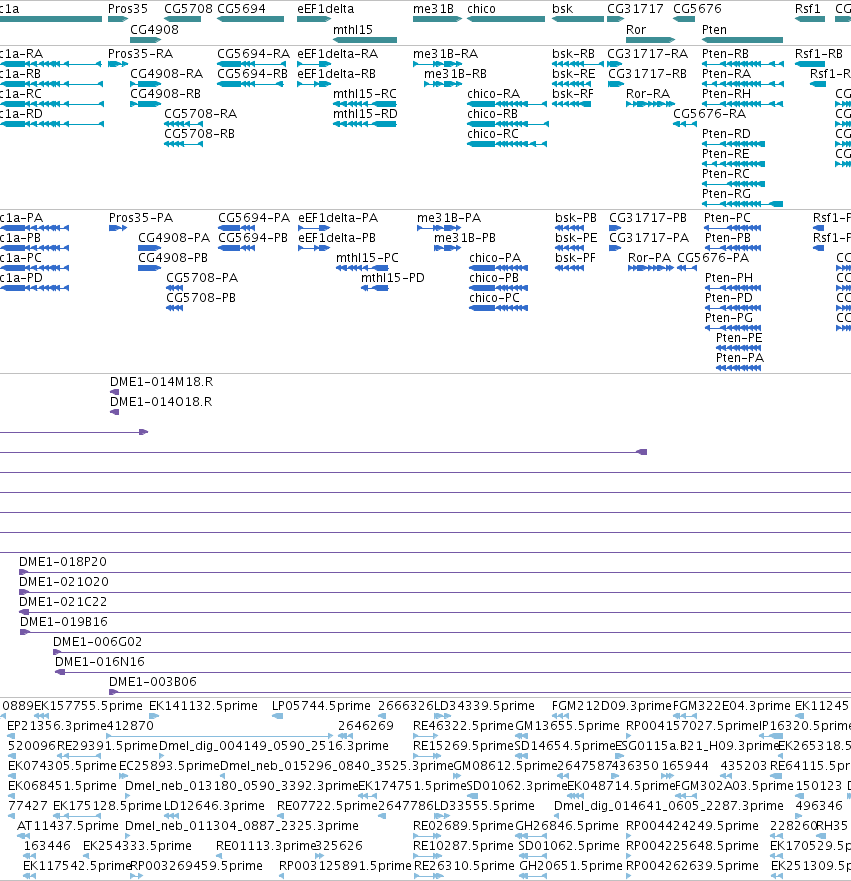
Task: Click BAC clone DME1-021C22
Action: pyautogui.click(x=63, y=602)
